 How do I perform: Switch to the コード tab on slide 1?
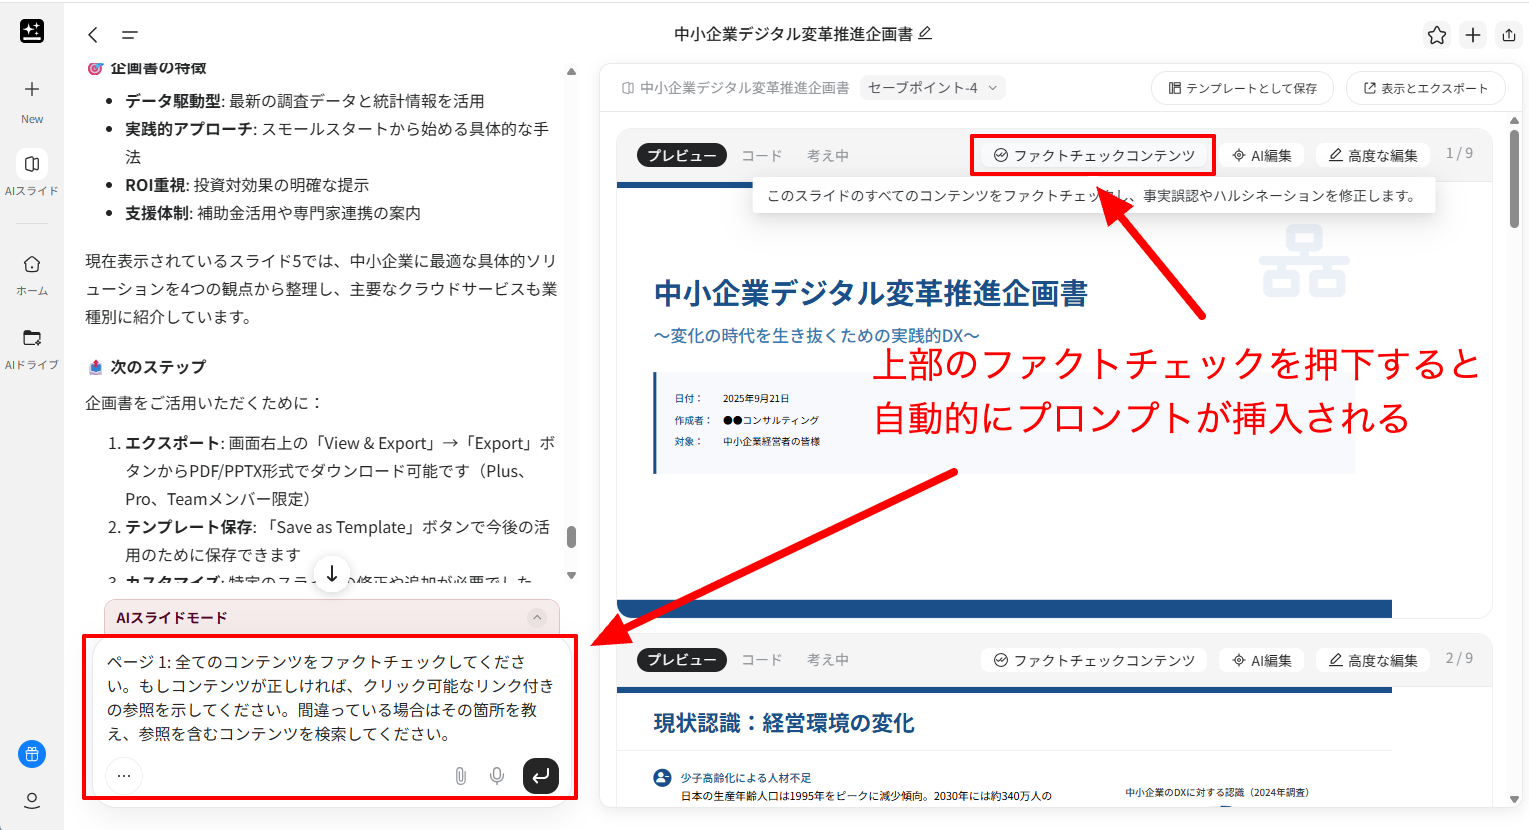coord(761,154)
